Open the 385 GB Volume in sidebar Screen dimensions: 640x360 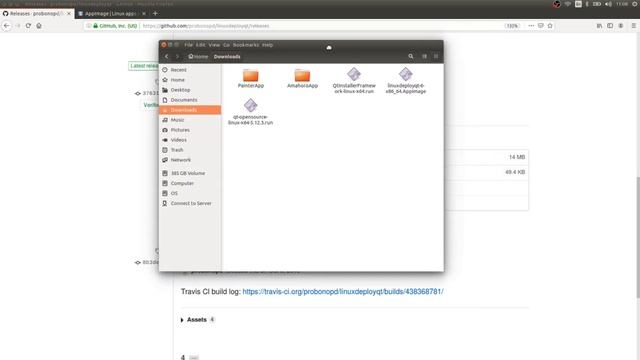(x=190, y=173)
